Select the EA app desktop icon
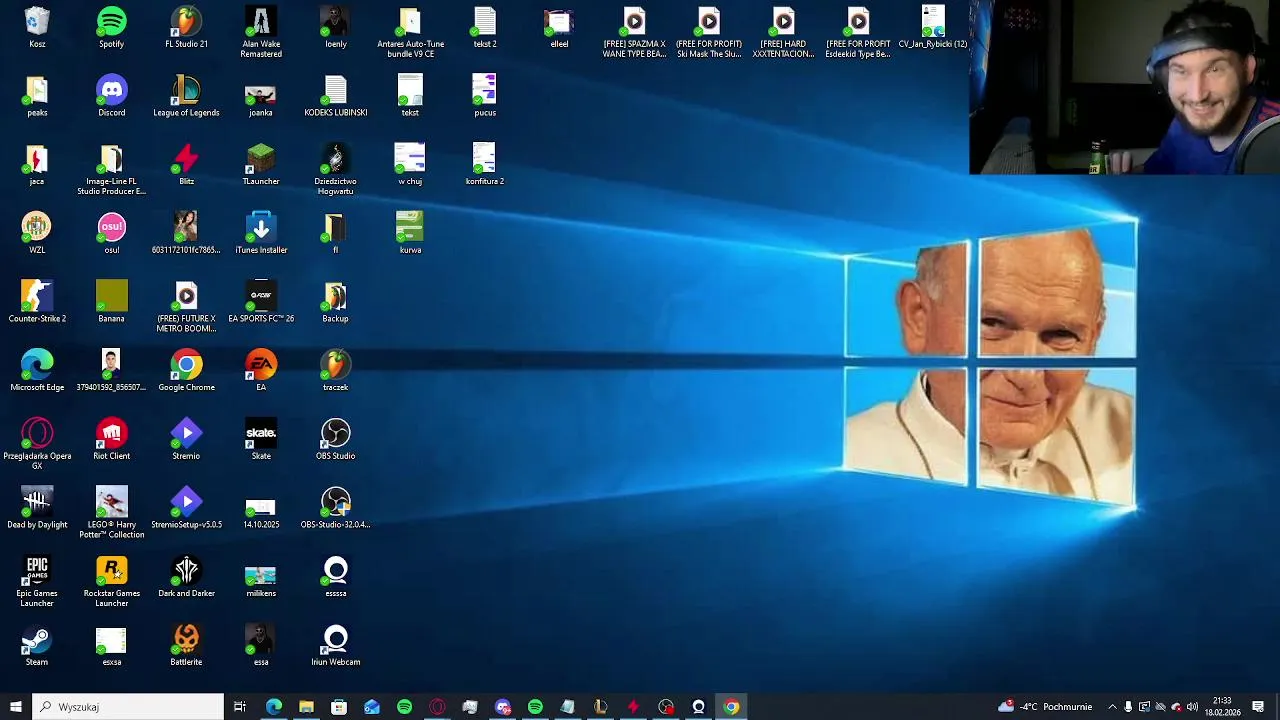 (261, 371)
